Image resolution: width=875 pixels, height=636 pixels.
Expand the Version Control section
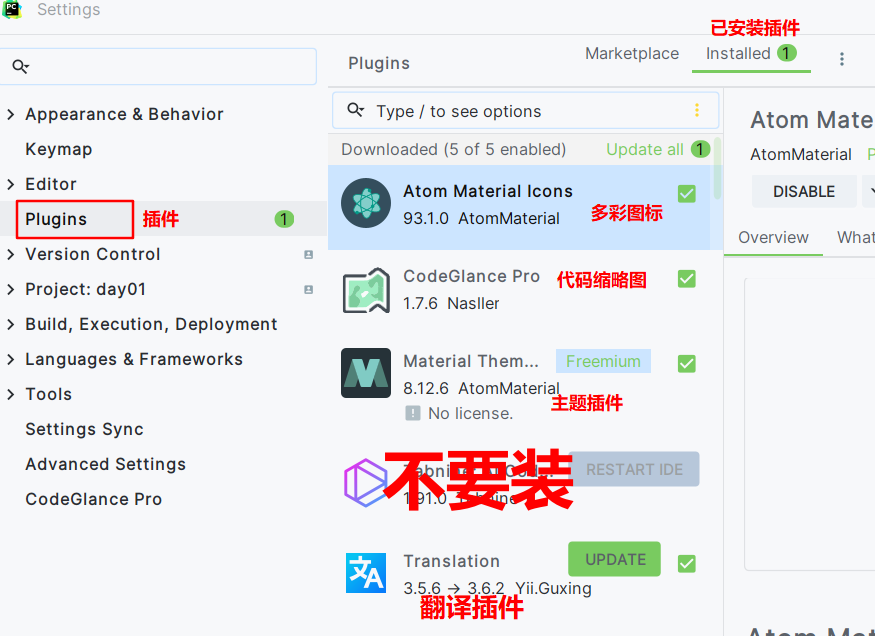[11, 254]
